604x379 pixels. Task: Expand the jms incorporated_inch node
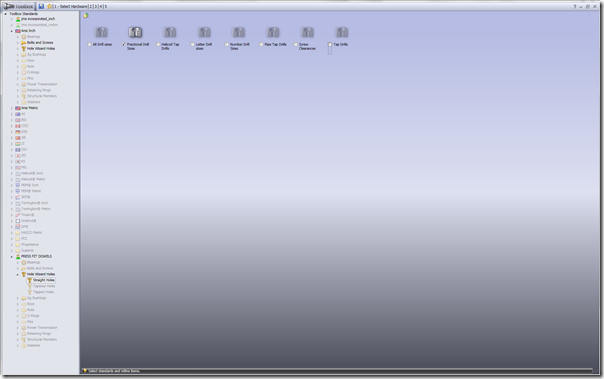pyautogui.click(x=12, y=19)
